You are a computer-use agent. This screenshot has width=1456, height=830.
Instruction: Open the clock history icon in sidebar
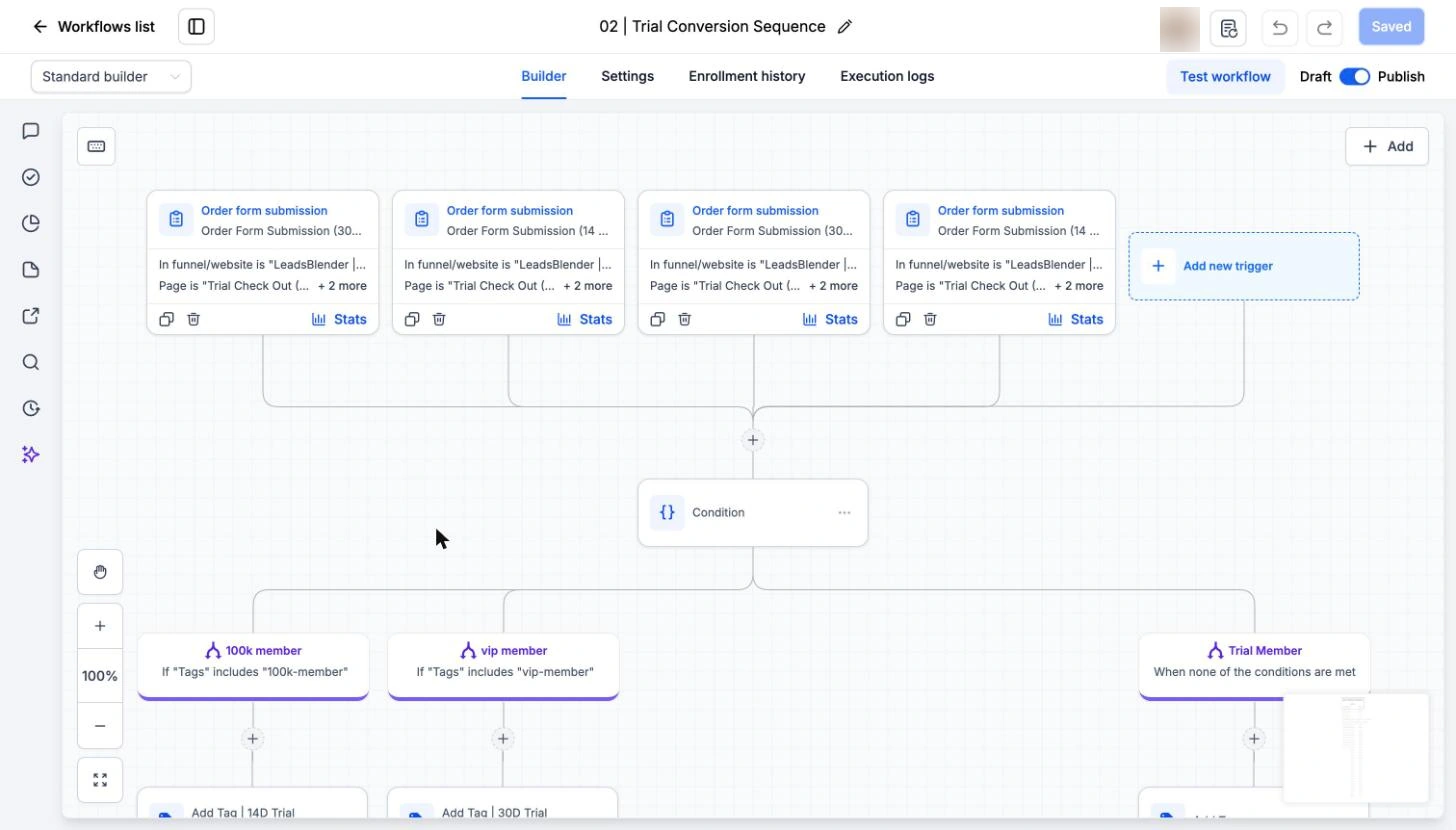click(x=31, y=408)
